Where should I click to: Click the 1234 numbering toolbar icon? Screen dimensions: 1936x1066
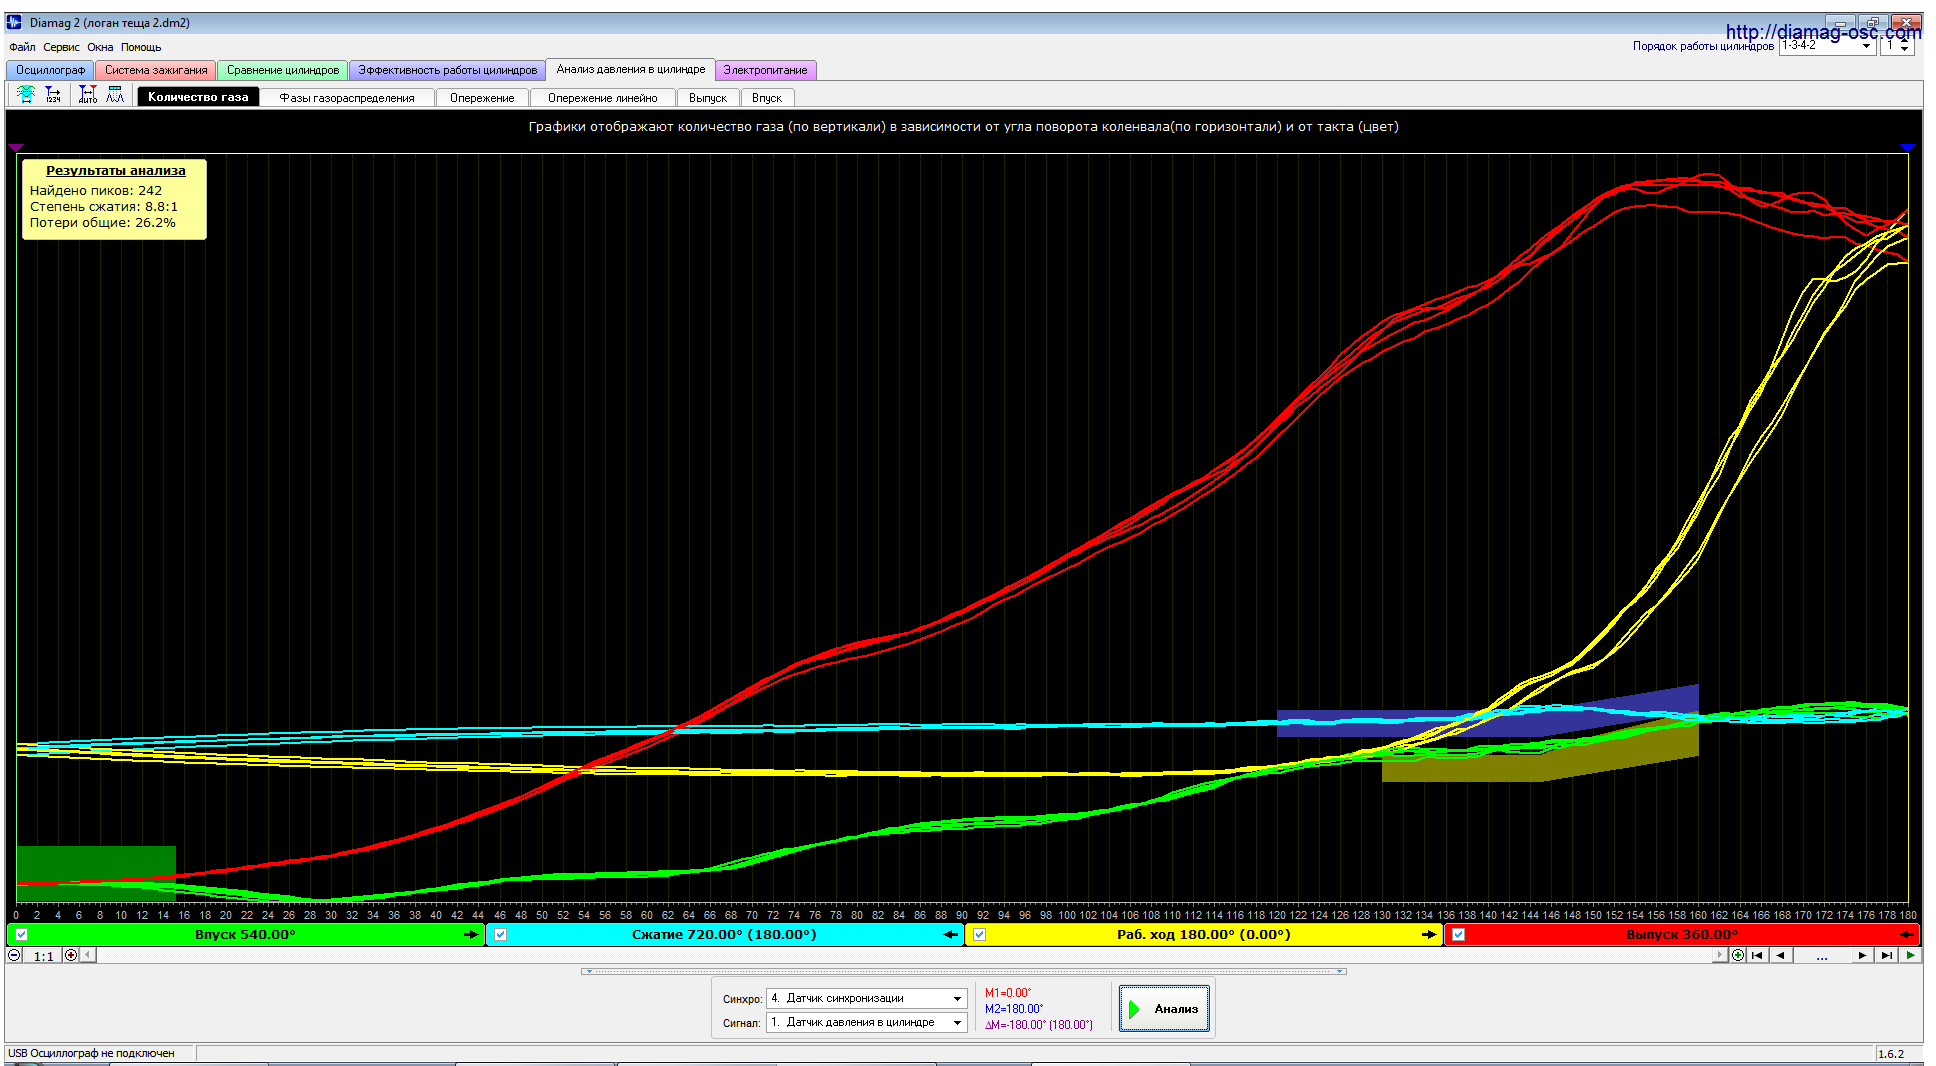[53, 95]
